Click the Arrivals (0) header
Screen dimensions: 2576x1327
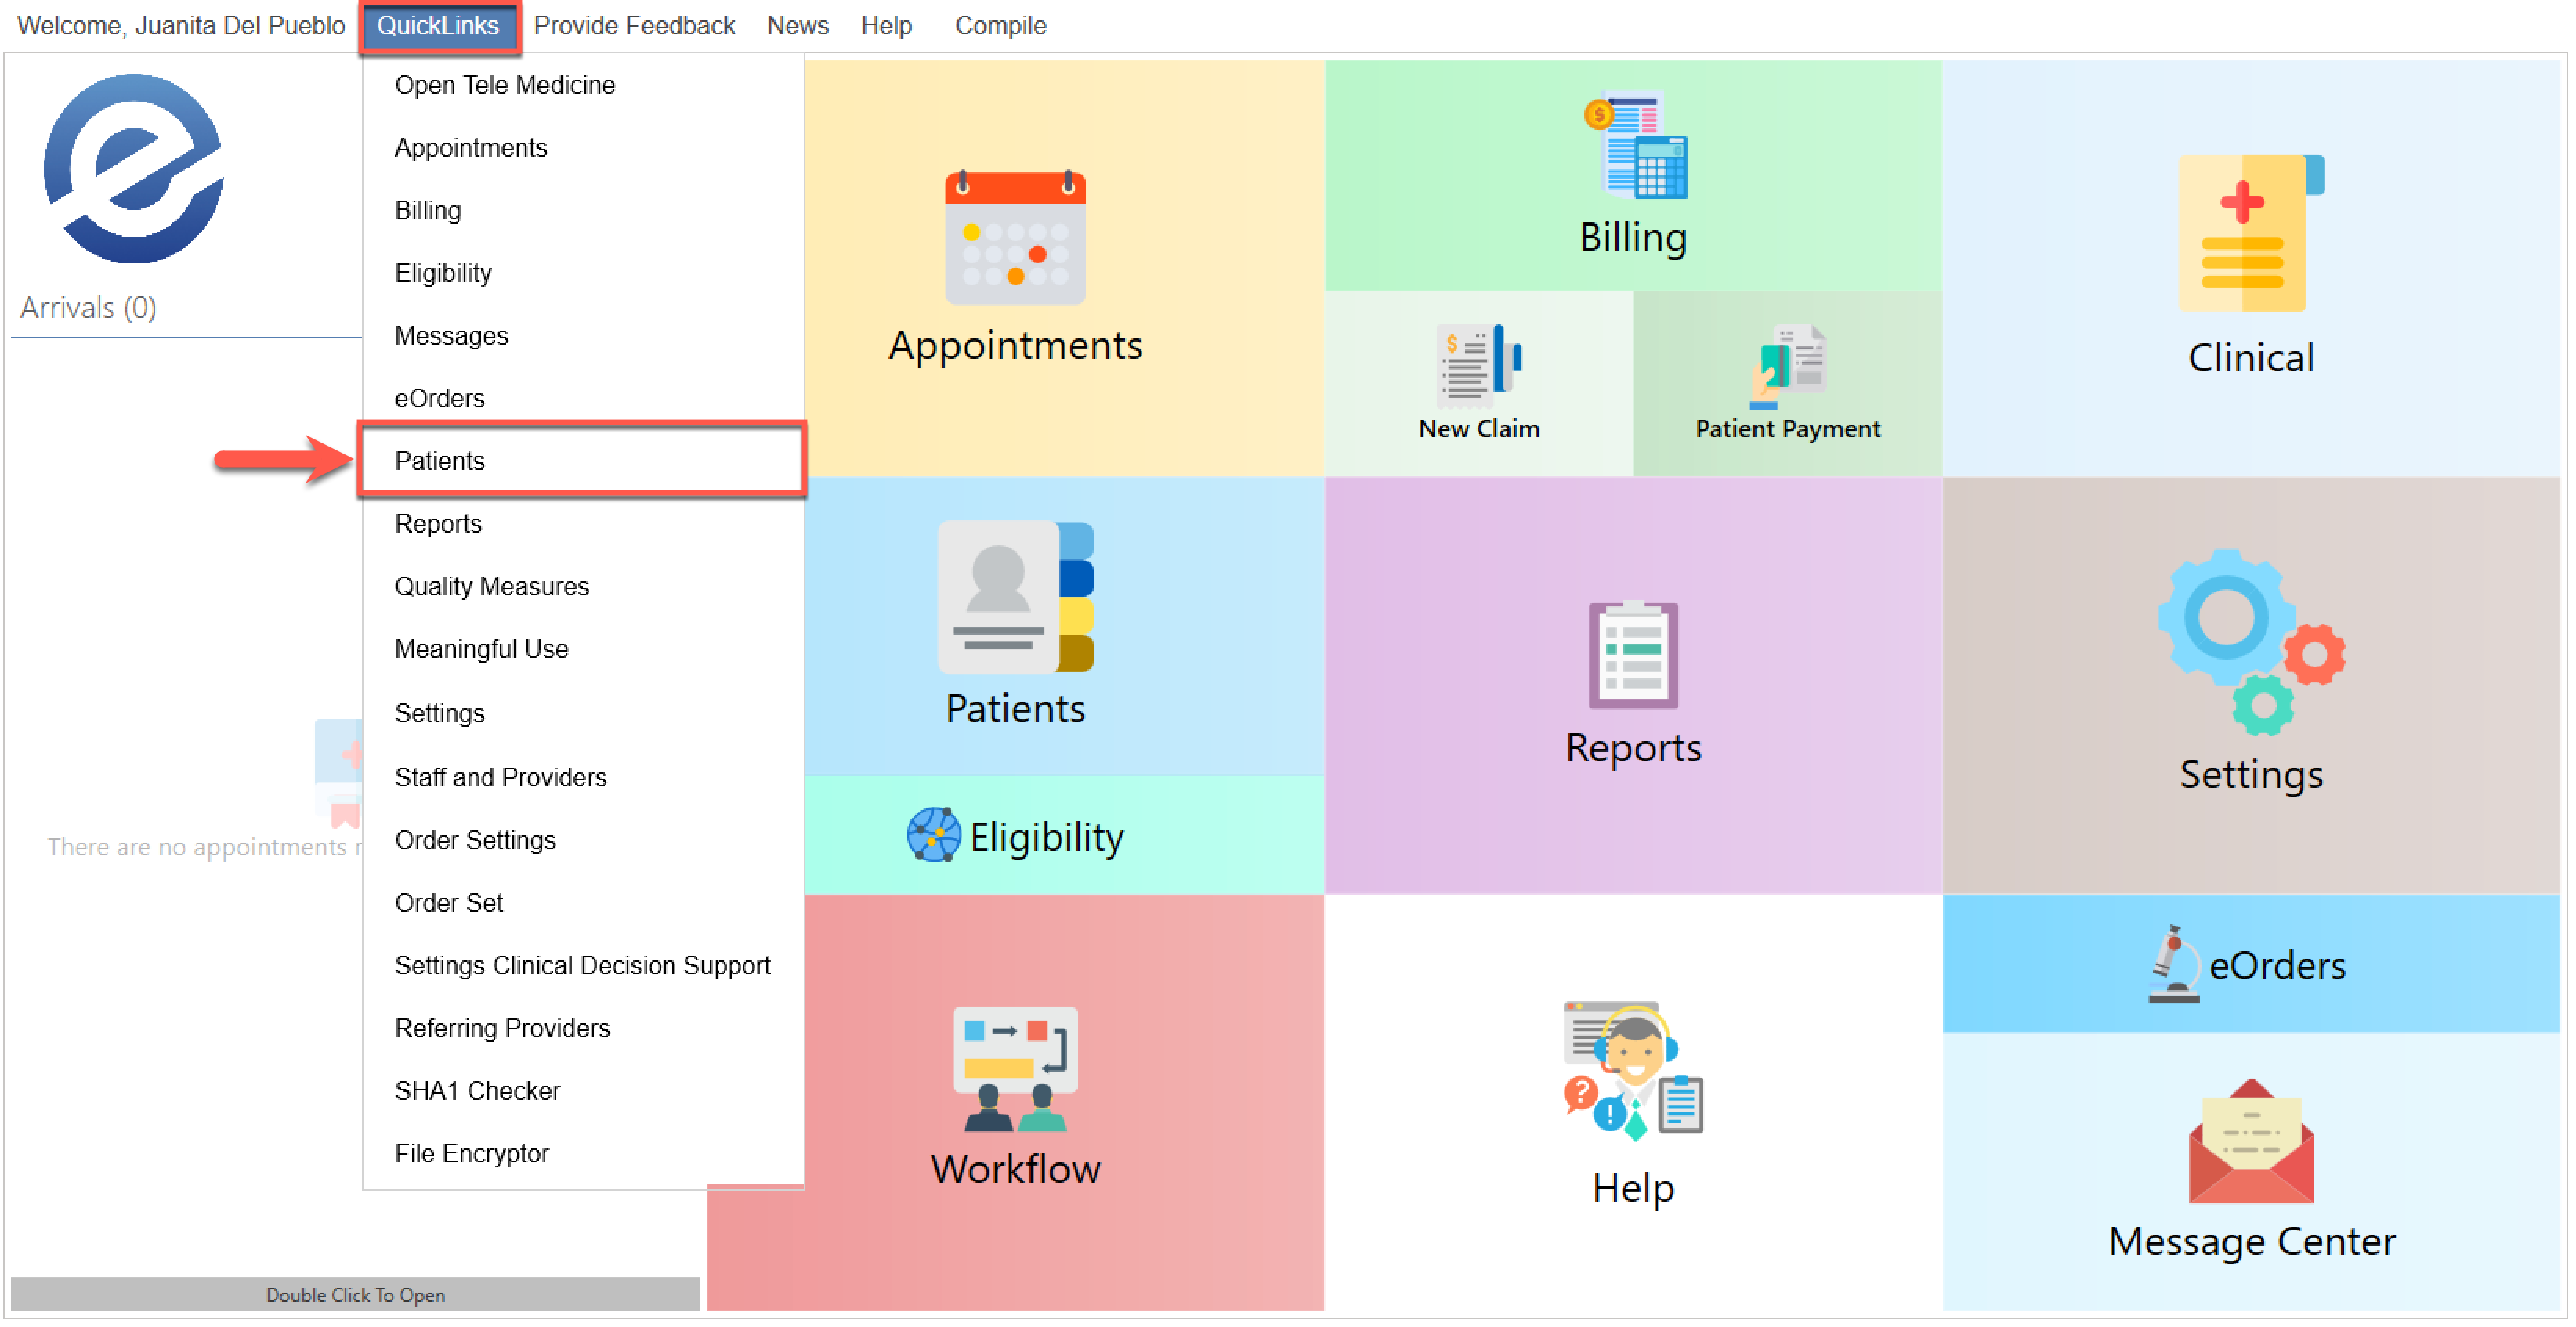click(x=88, y=307)
